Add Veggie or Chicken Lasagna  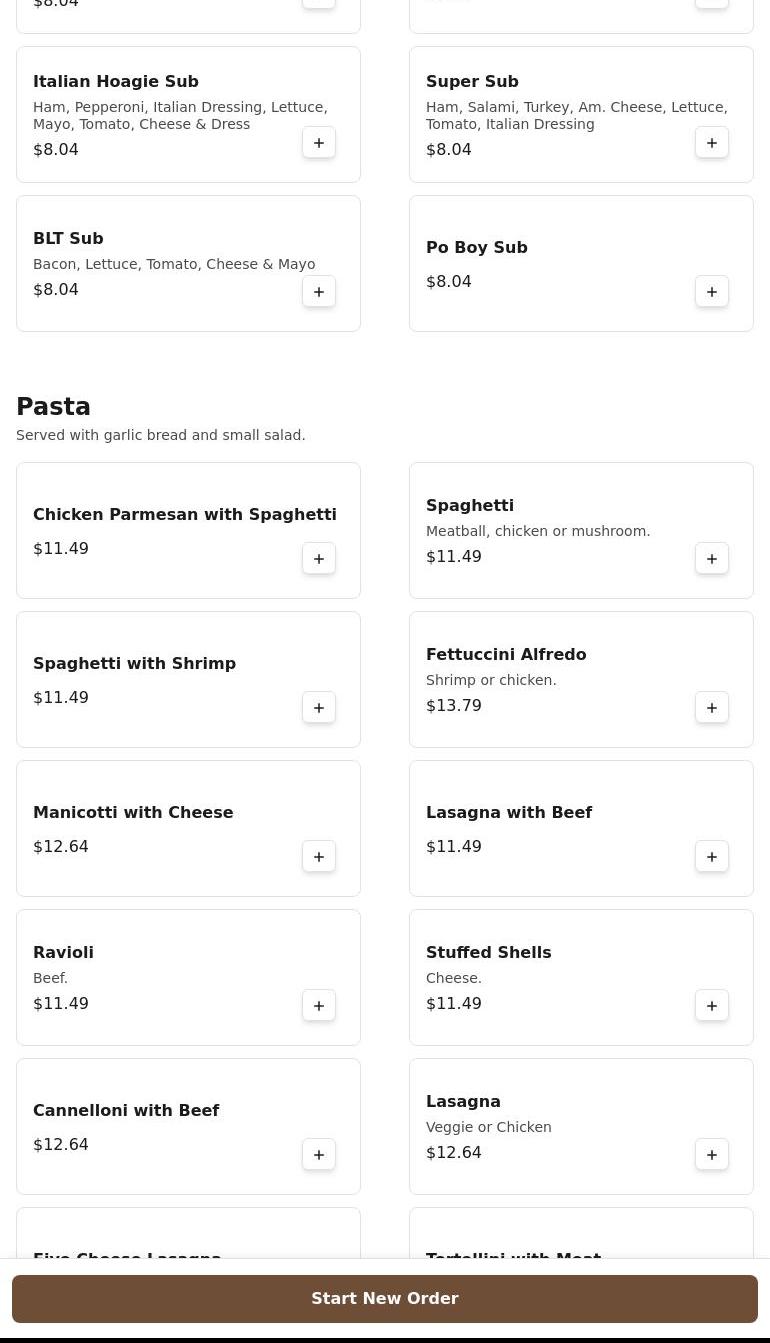pos(712,1155)
